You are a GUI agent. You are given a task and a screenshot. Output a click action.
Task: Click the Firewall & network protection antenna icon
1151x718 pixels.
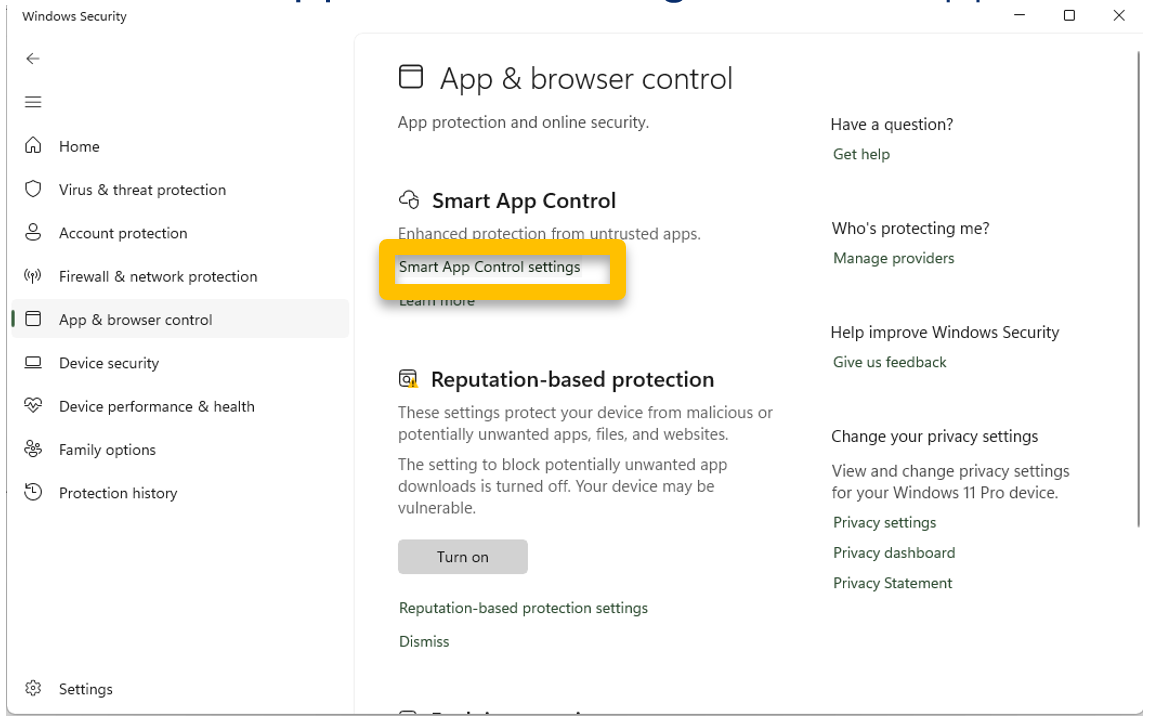[x=33, y=276]
